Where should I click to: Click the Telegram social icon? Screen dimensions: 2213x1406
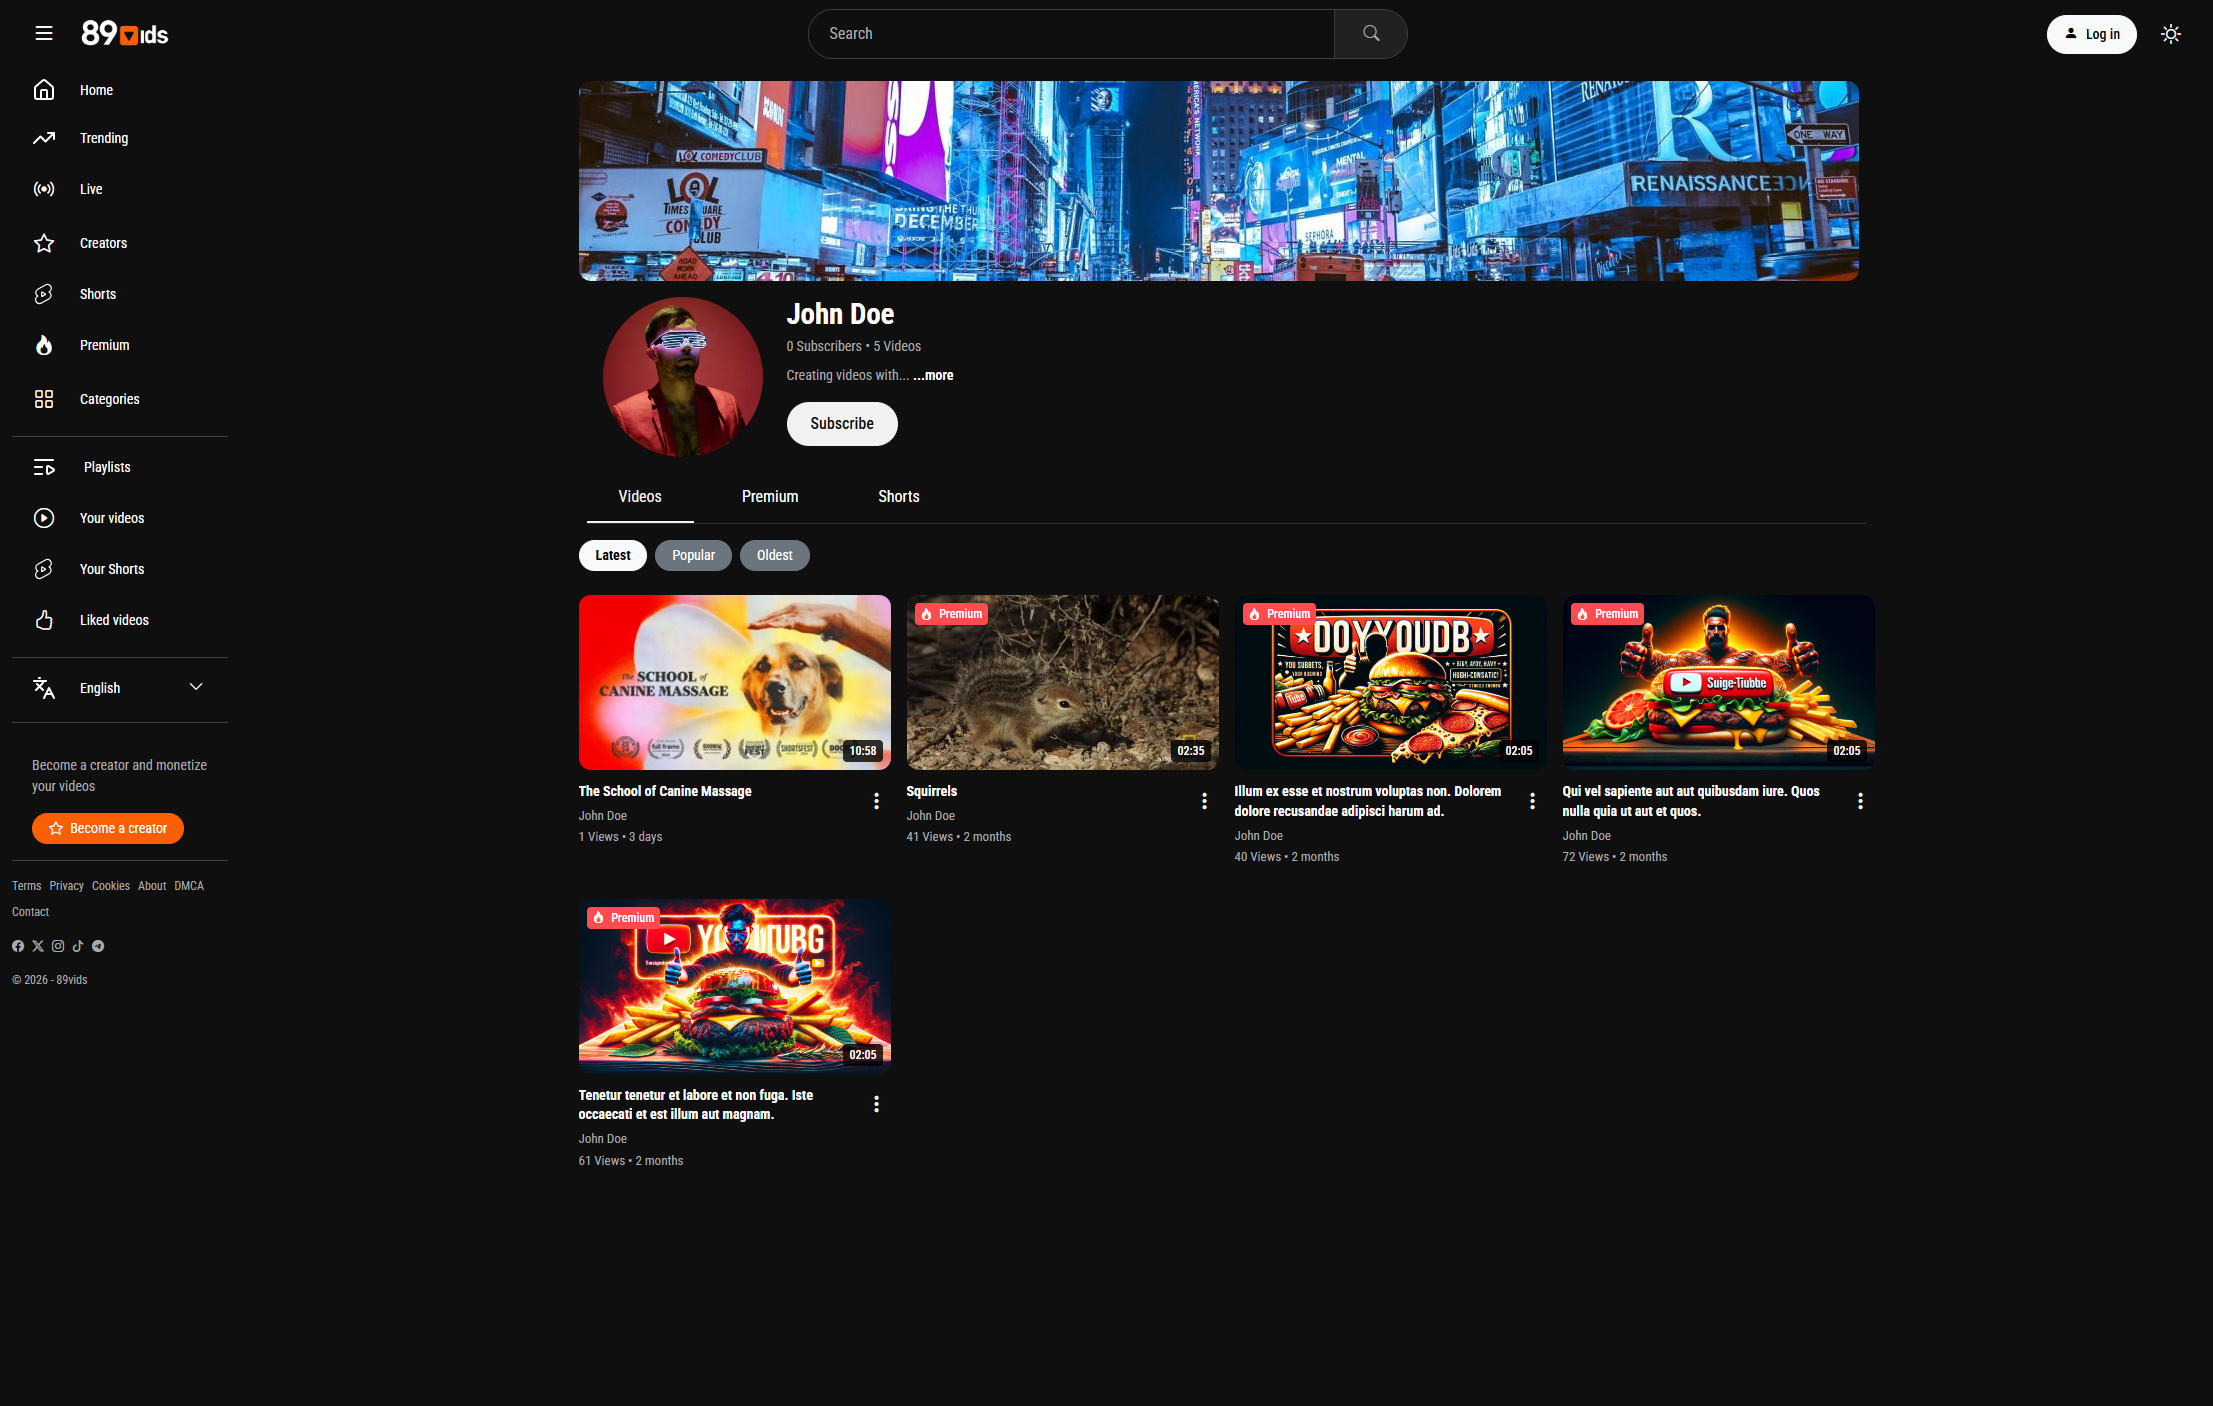point(98,946)
